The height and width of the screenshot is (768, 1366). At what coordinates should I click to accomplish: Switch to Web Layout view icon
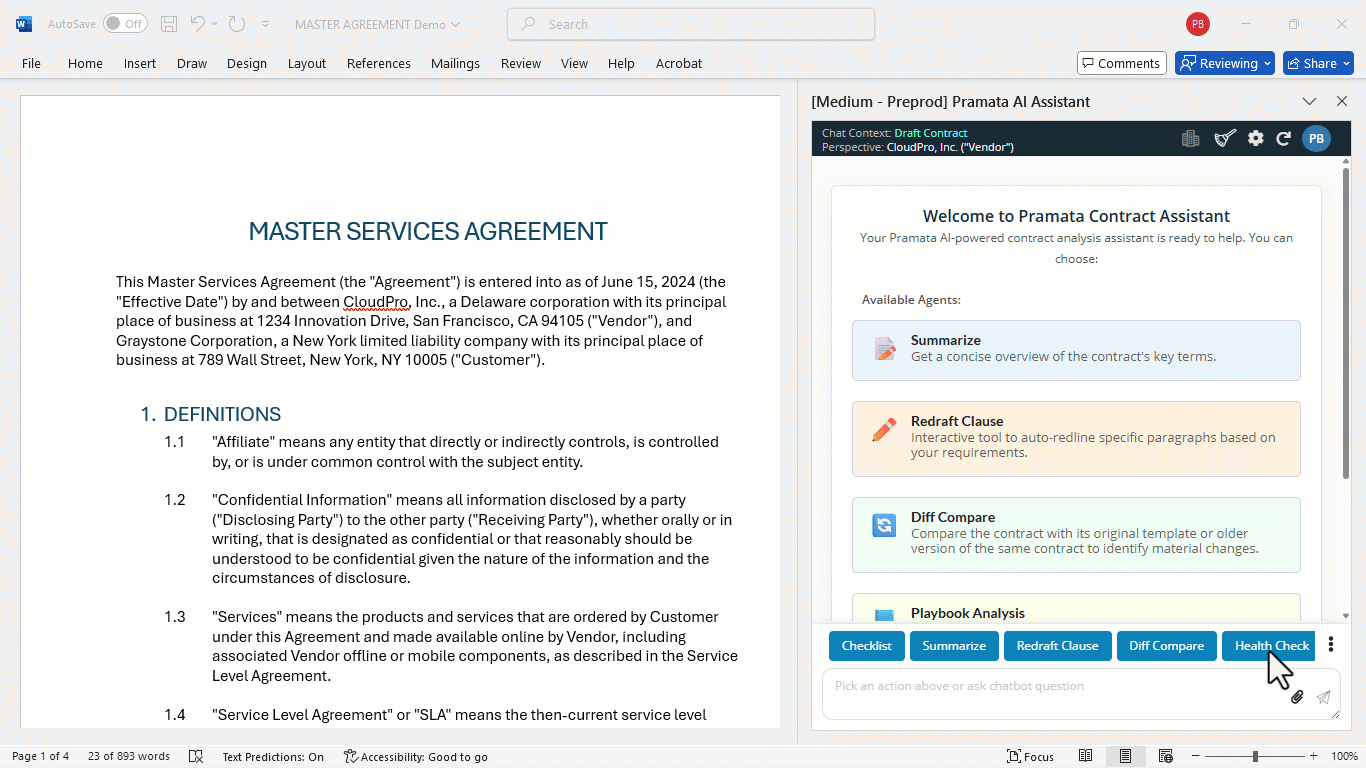click(1165, 756)
